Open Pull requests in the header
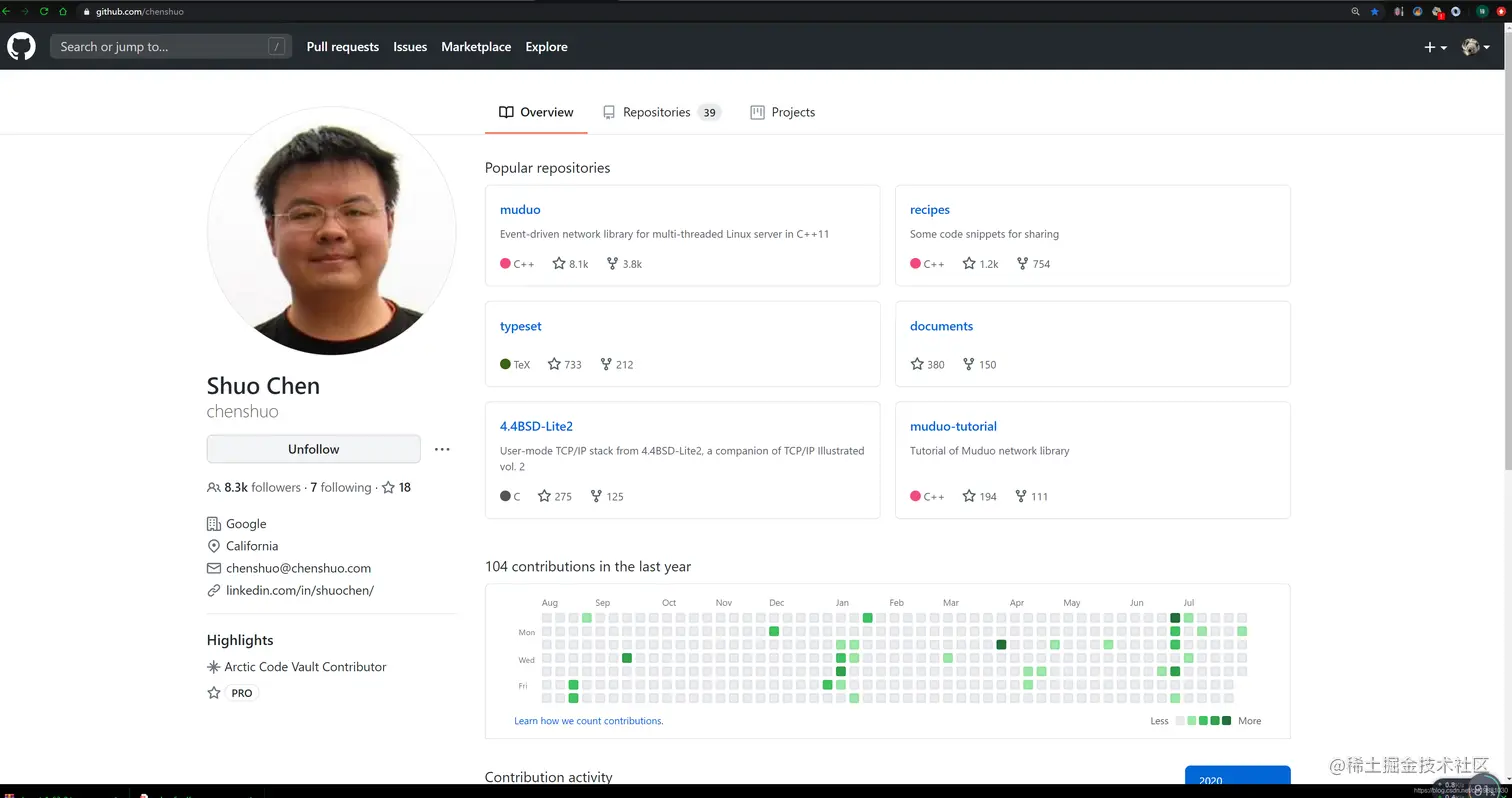Screen dimensions: 1512x798 click(343, 47)
